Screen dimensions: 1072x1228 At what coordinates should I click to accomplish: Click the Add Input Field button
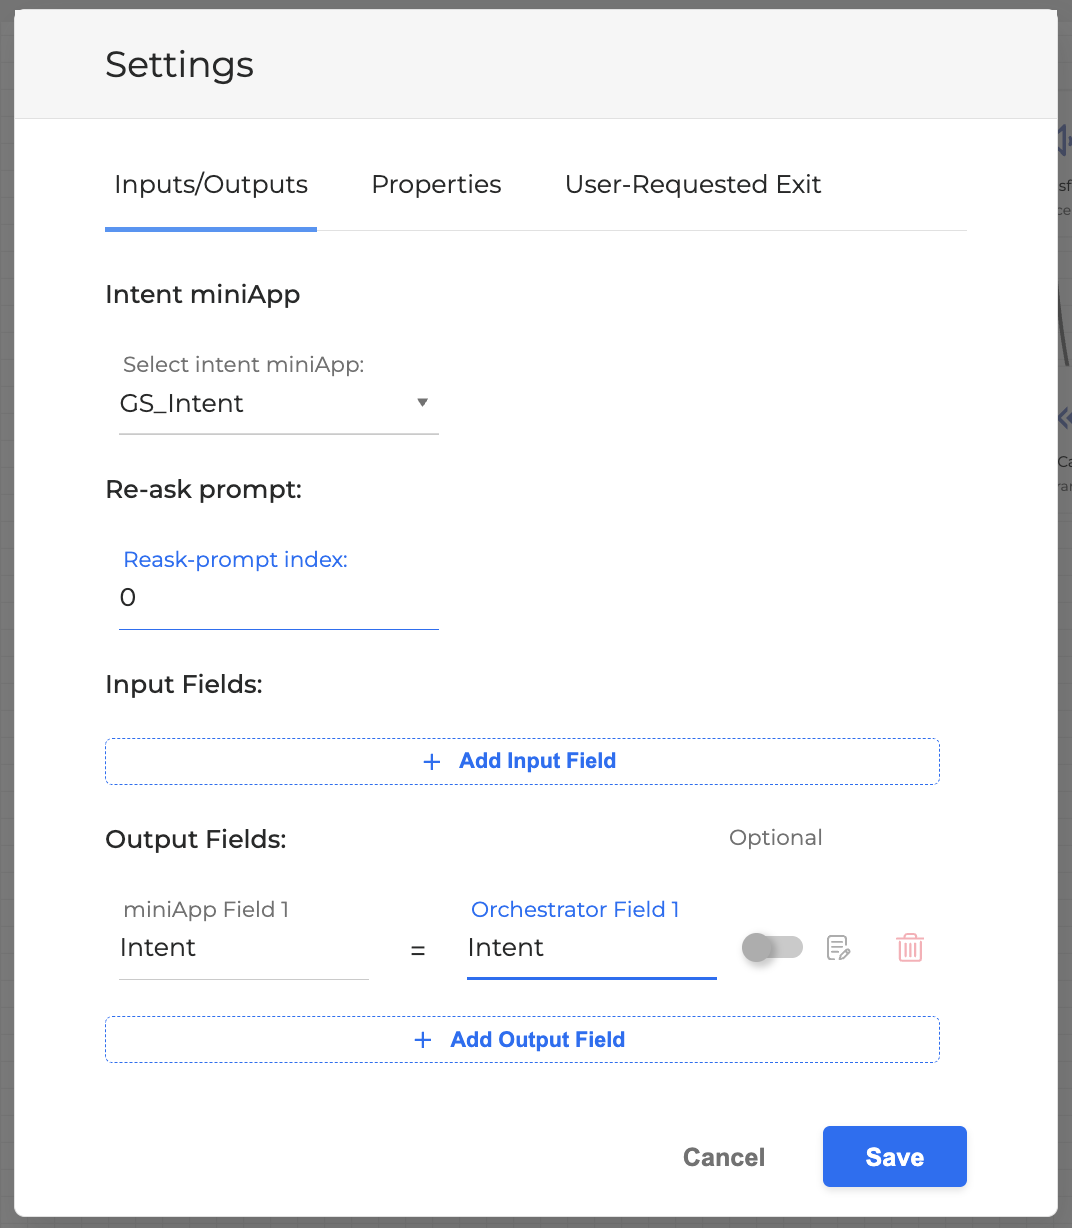tap(536, 762)
